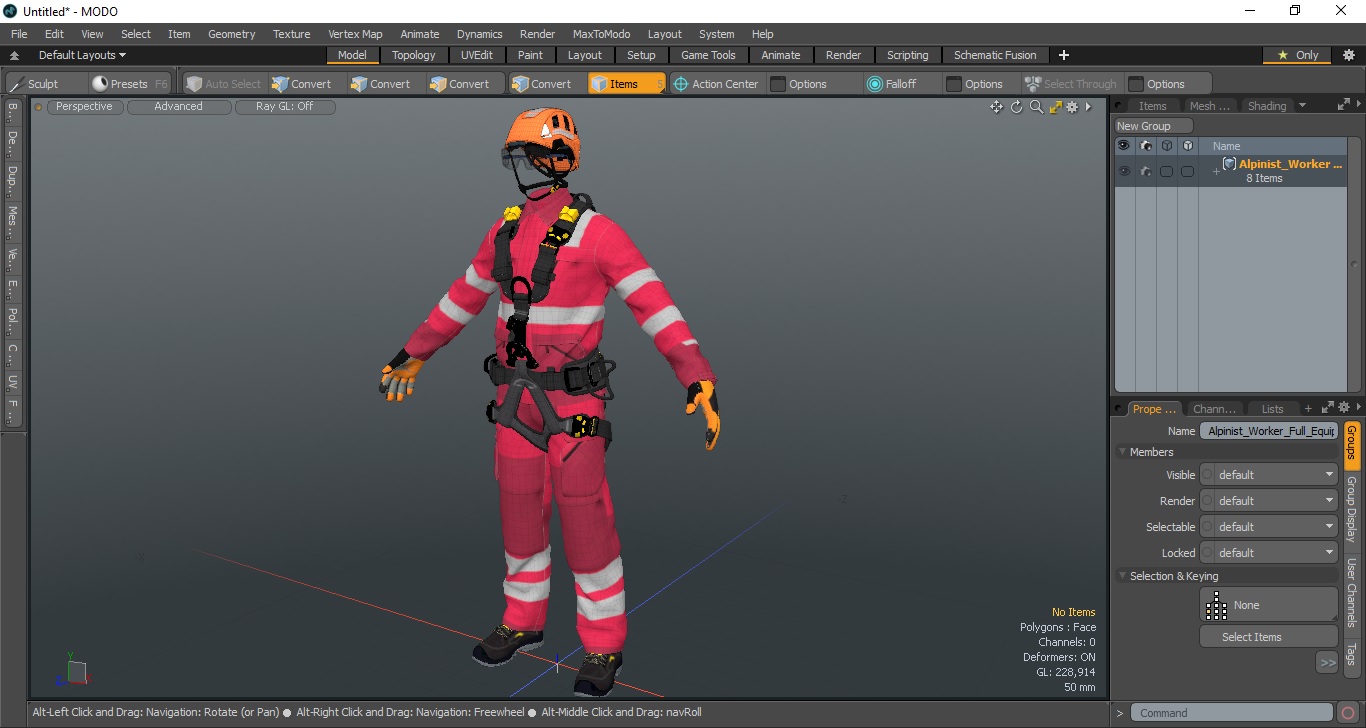Click the viewport rotate control icon
Screen dimensions: 1366x728
tap(1017, 107)
